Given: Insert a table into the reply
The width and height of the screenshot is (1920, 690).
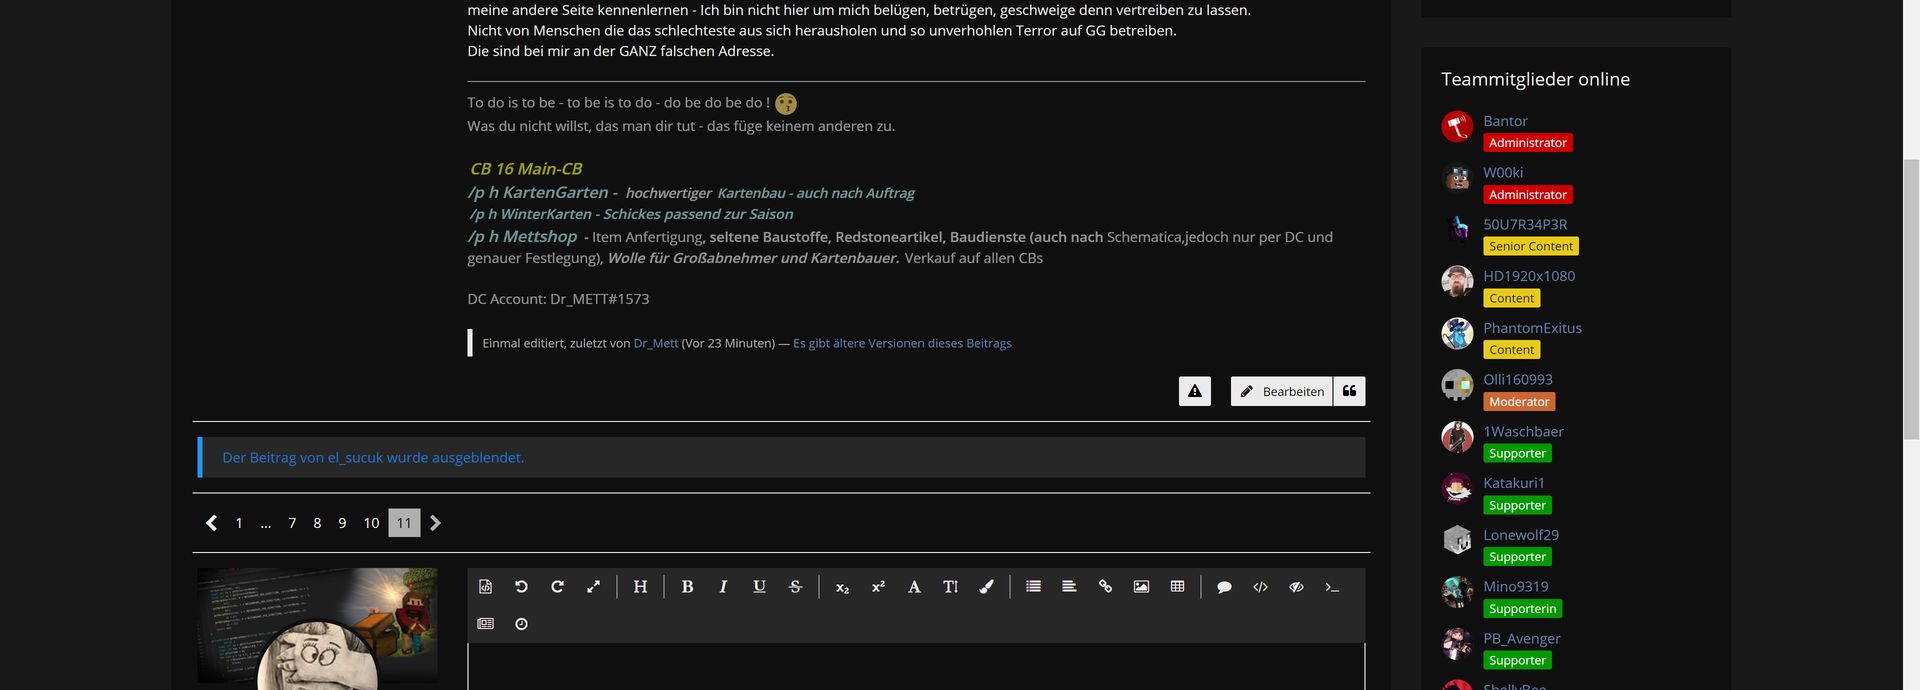Looking at the screenshot, I should tap(1177, 587).
